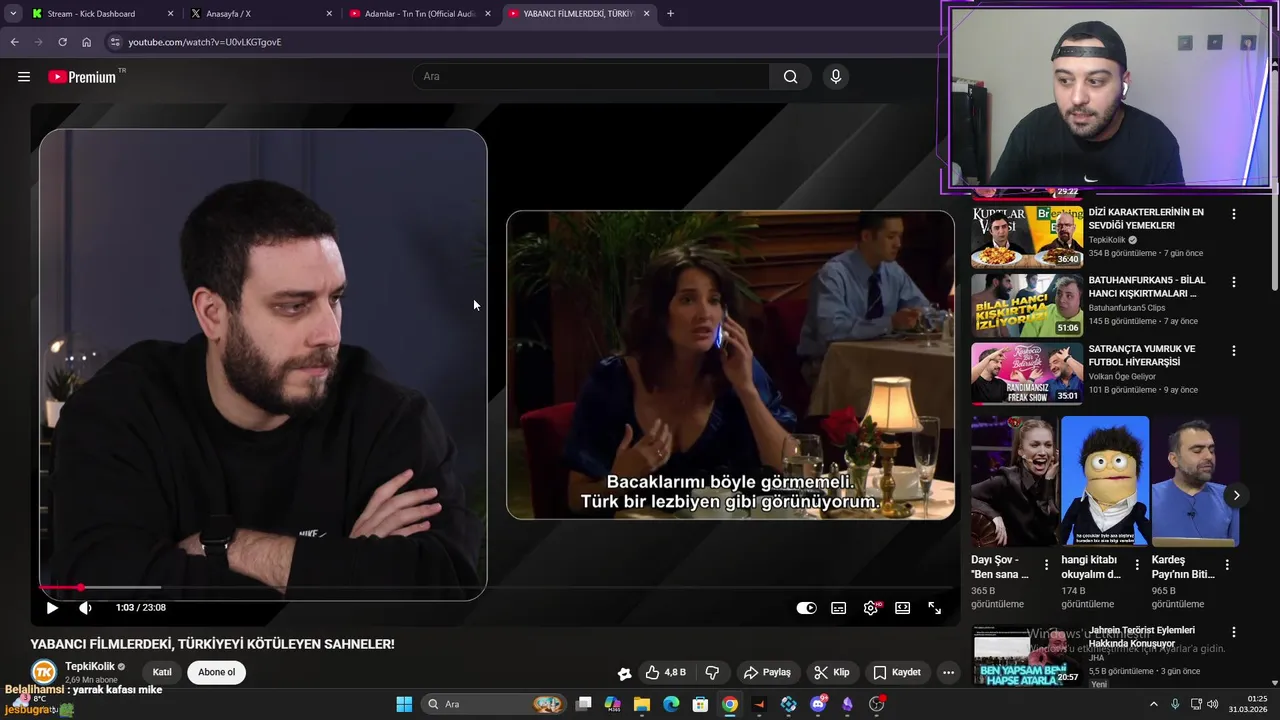Open the 'hangi kitabı okuyalım' Shorts video
1280x720 pixels.
coord(1105,481)
